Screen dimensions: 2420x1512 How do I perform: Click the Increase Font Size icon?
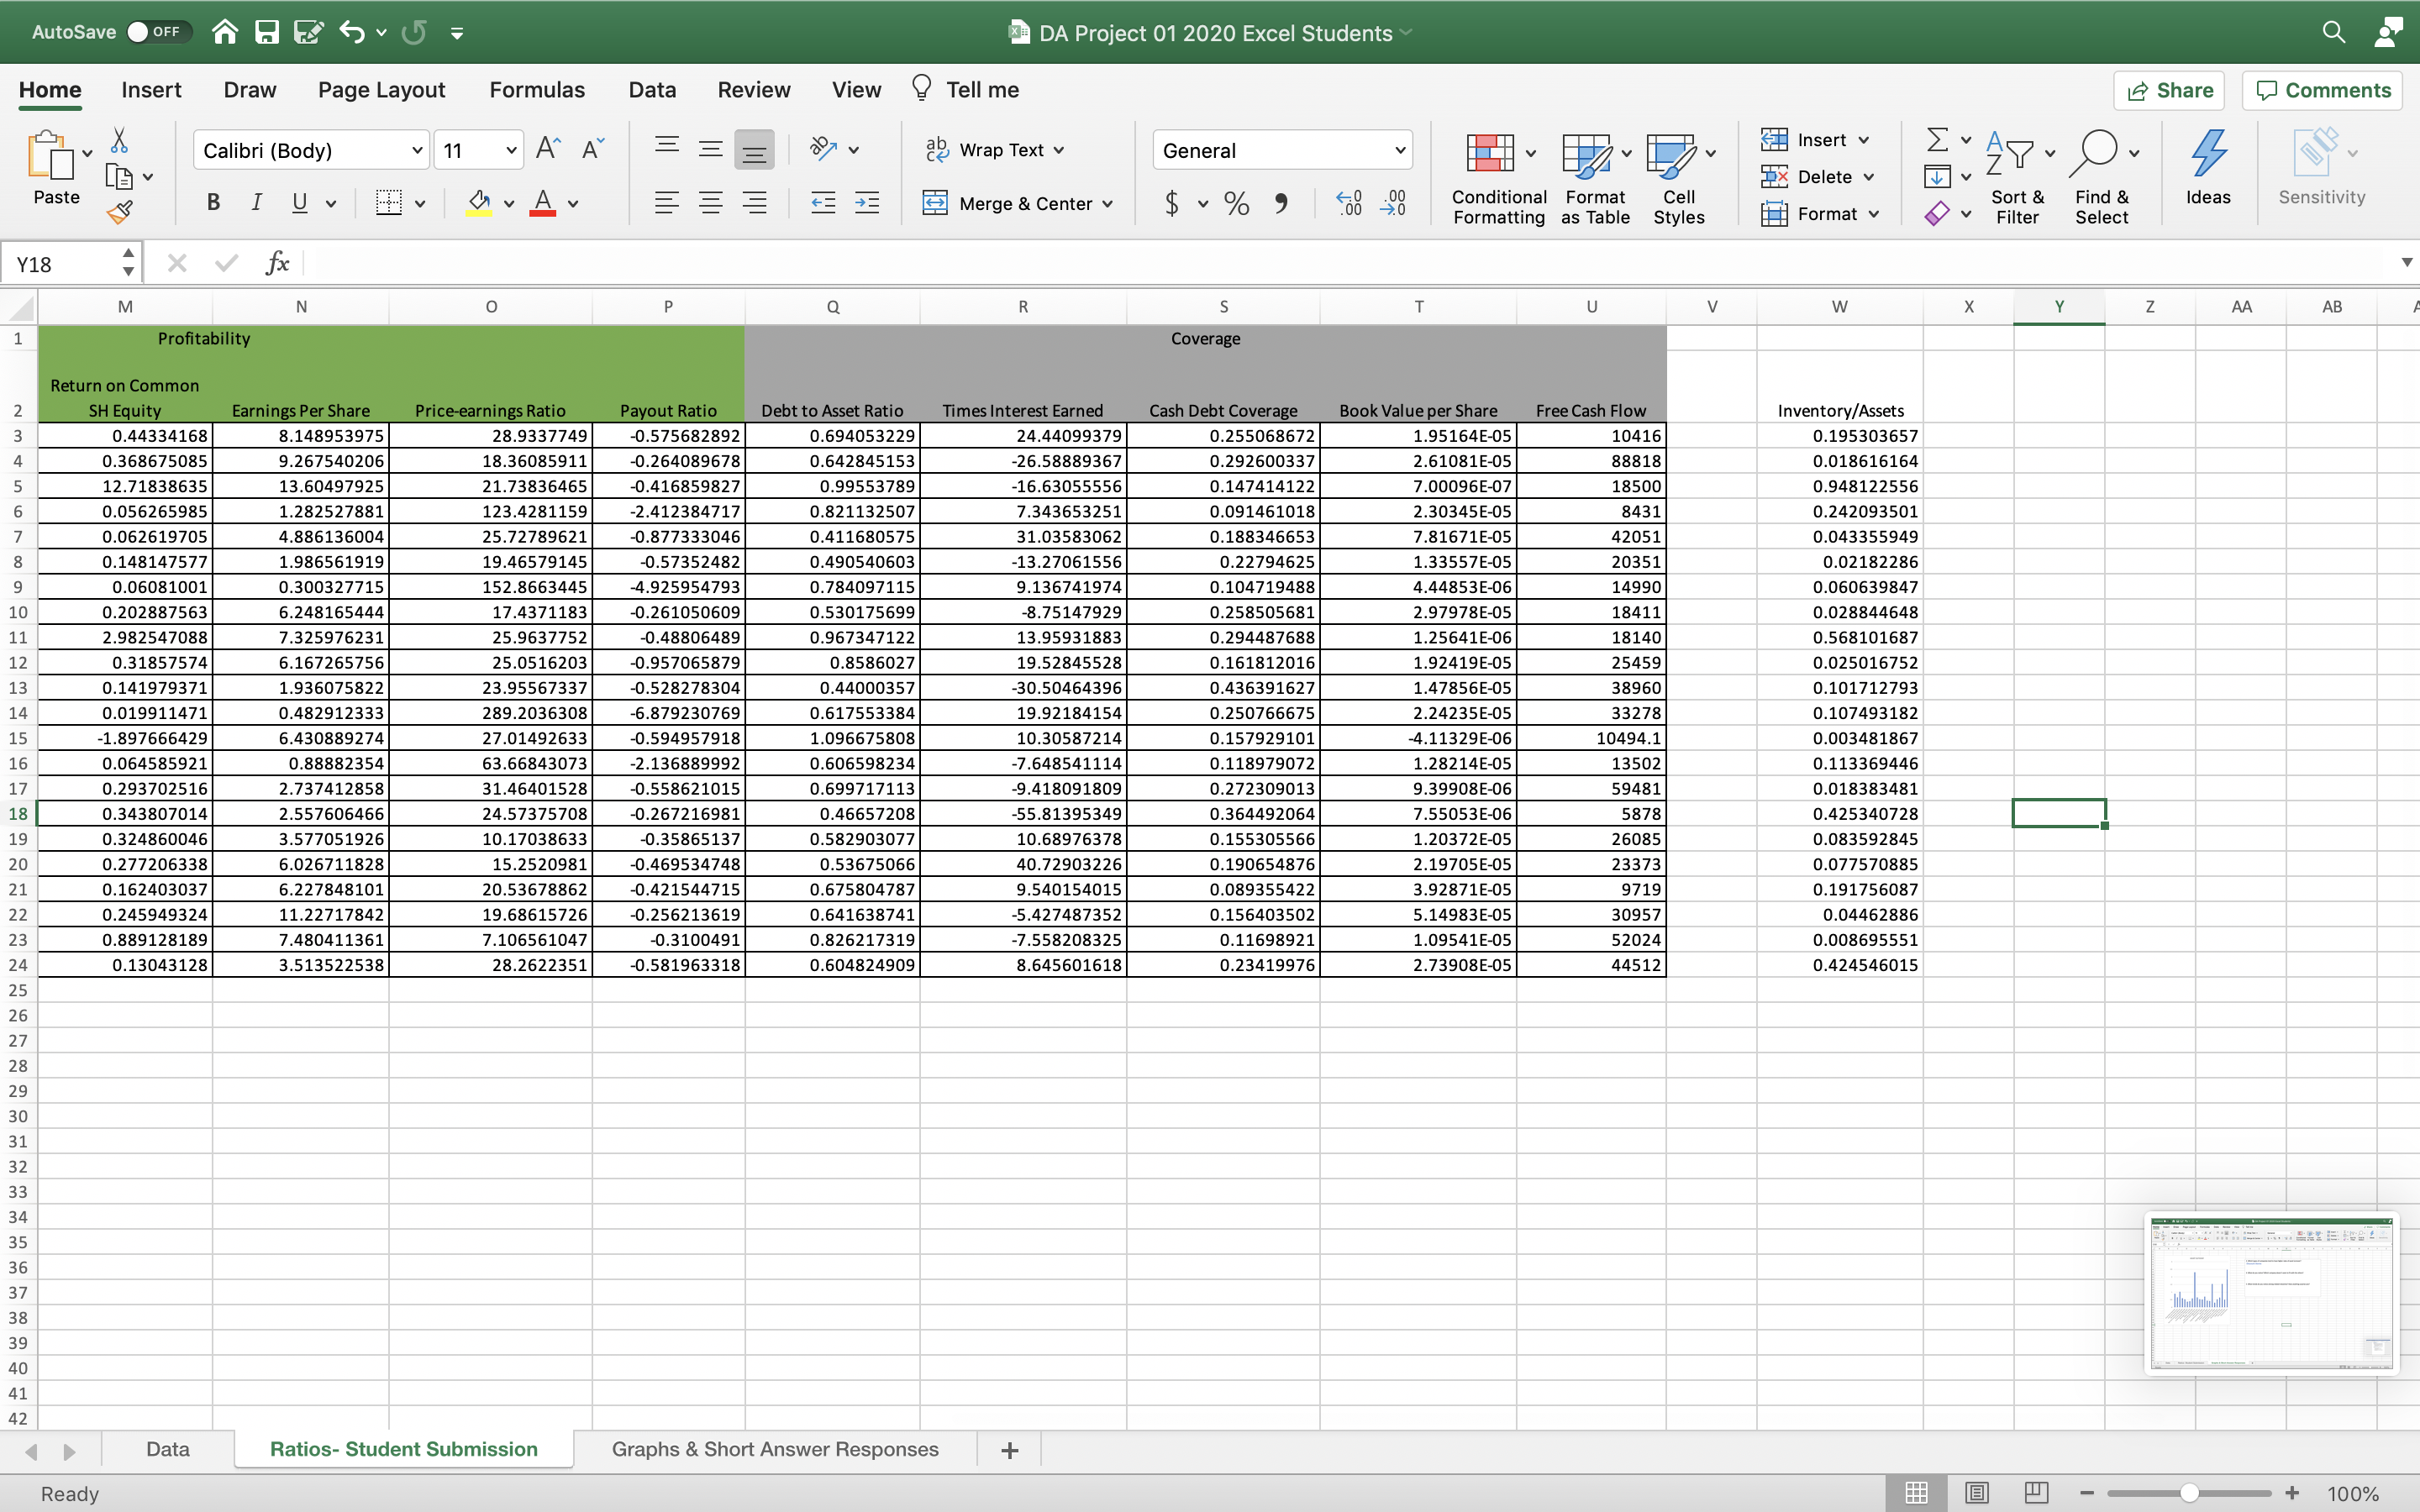pos(548,150)
